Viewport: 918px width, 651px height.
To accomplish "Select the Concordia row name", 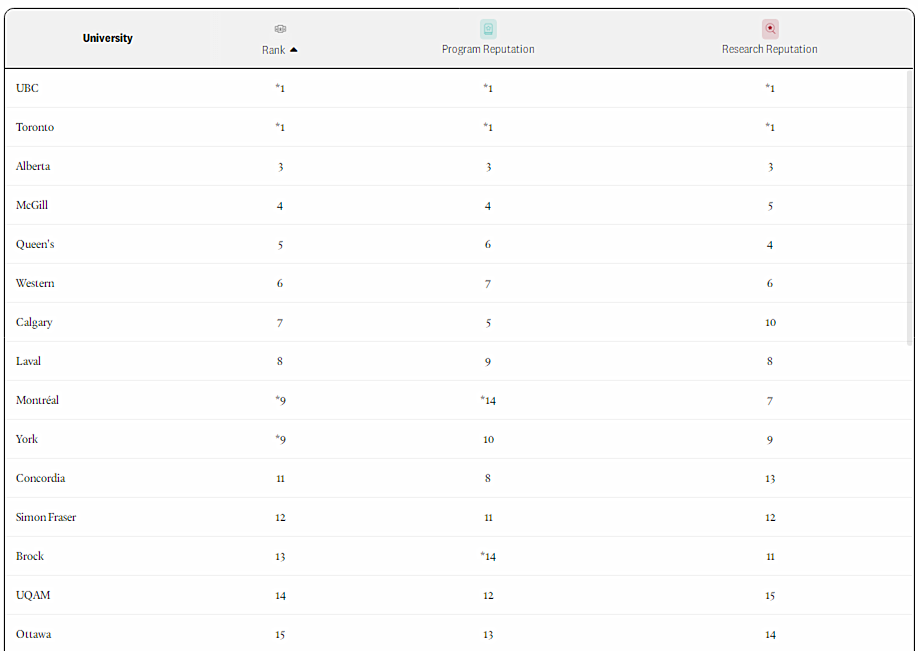I will [x=40, y=478].
